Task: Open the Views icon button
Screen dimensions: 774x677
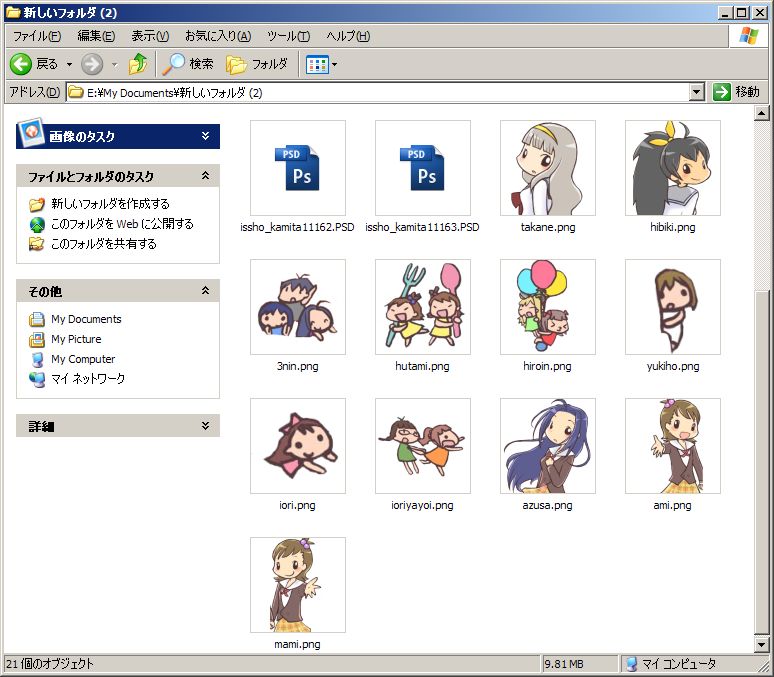Action: [317, 64]
